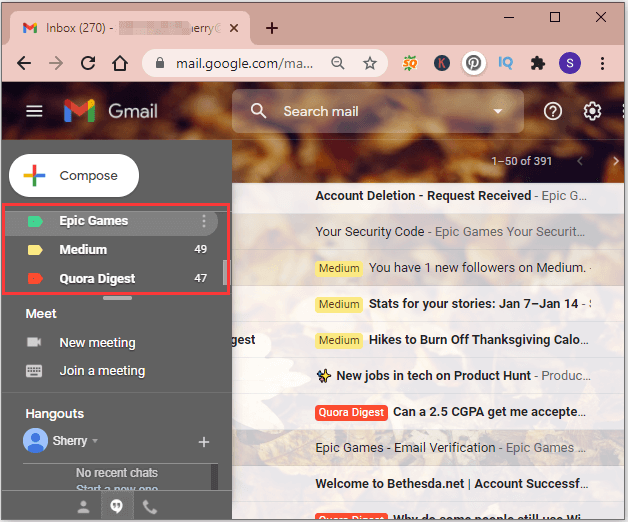The width and height of the screenshot is (628, 522).
Task: Click Medium label chip on Stats email
Action: pyautogui.click(x=339, y=304)
